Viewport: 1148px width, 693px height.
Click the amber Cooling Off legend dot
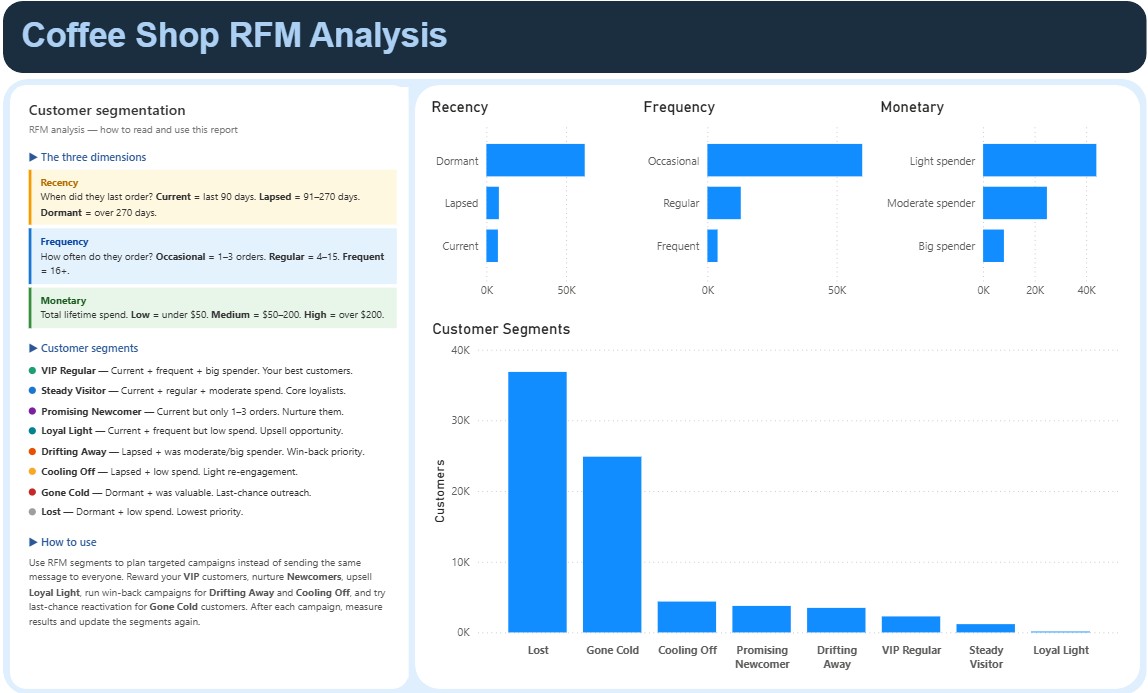(32, 471)
